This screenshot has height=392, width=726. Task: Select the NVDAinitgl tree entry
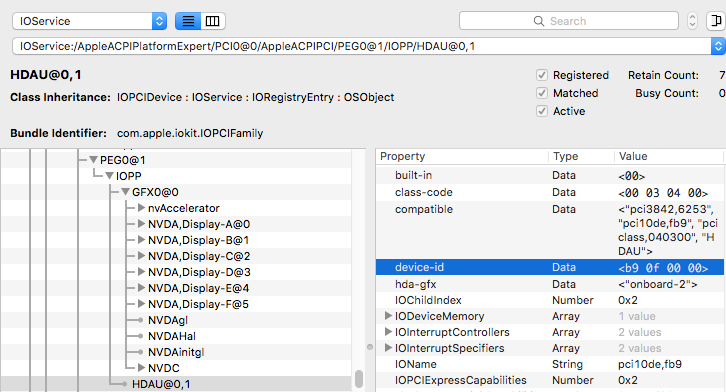(176, 352)
